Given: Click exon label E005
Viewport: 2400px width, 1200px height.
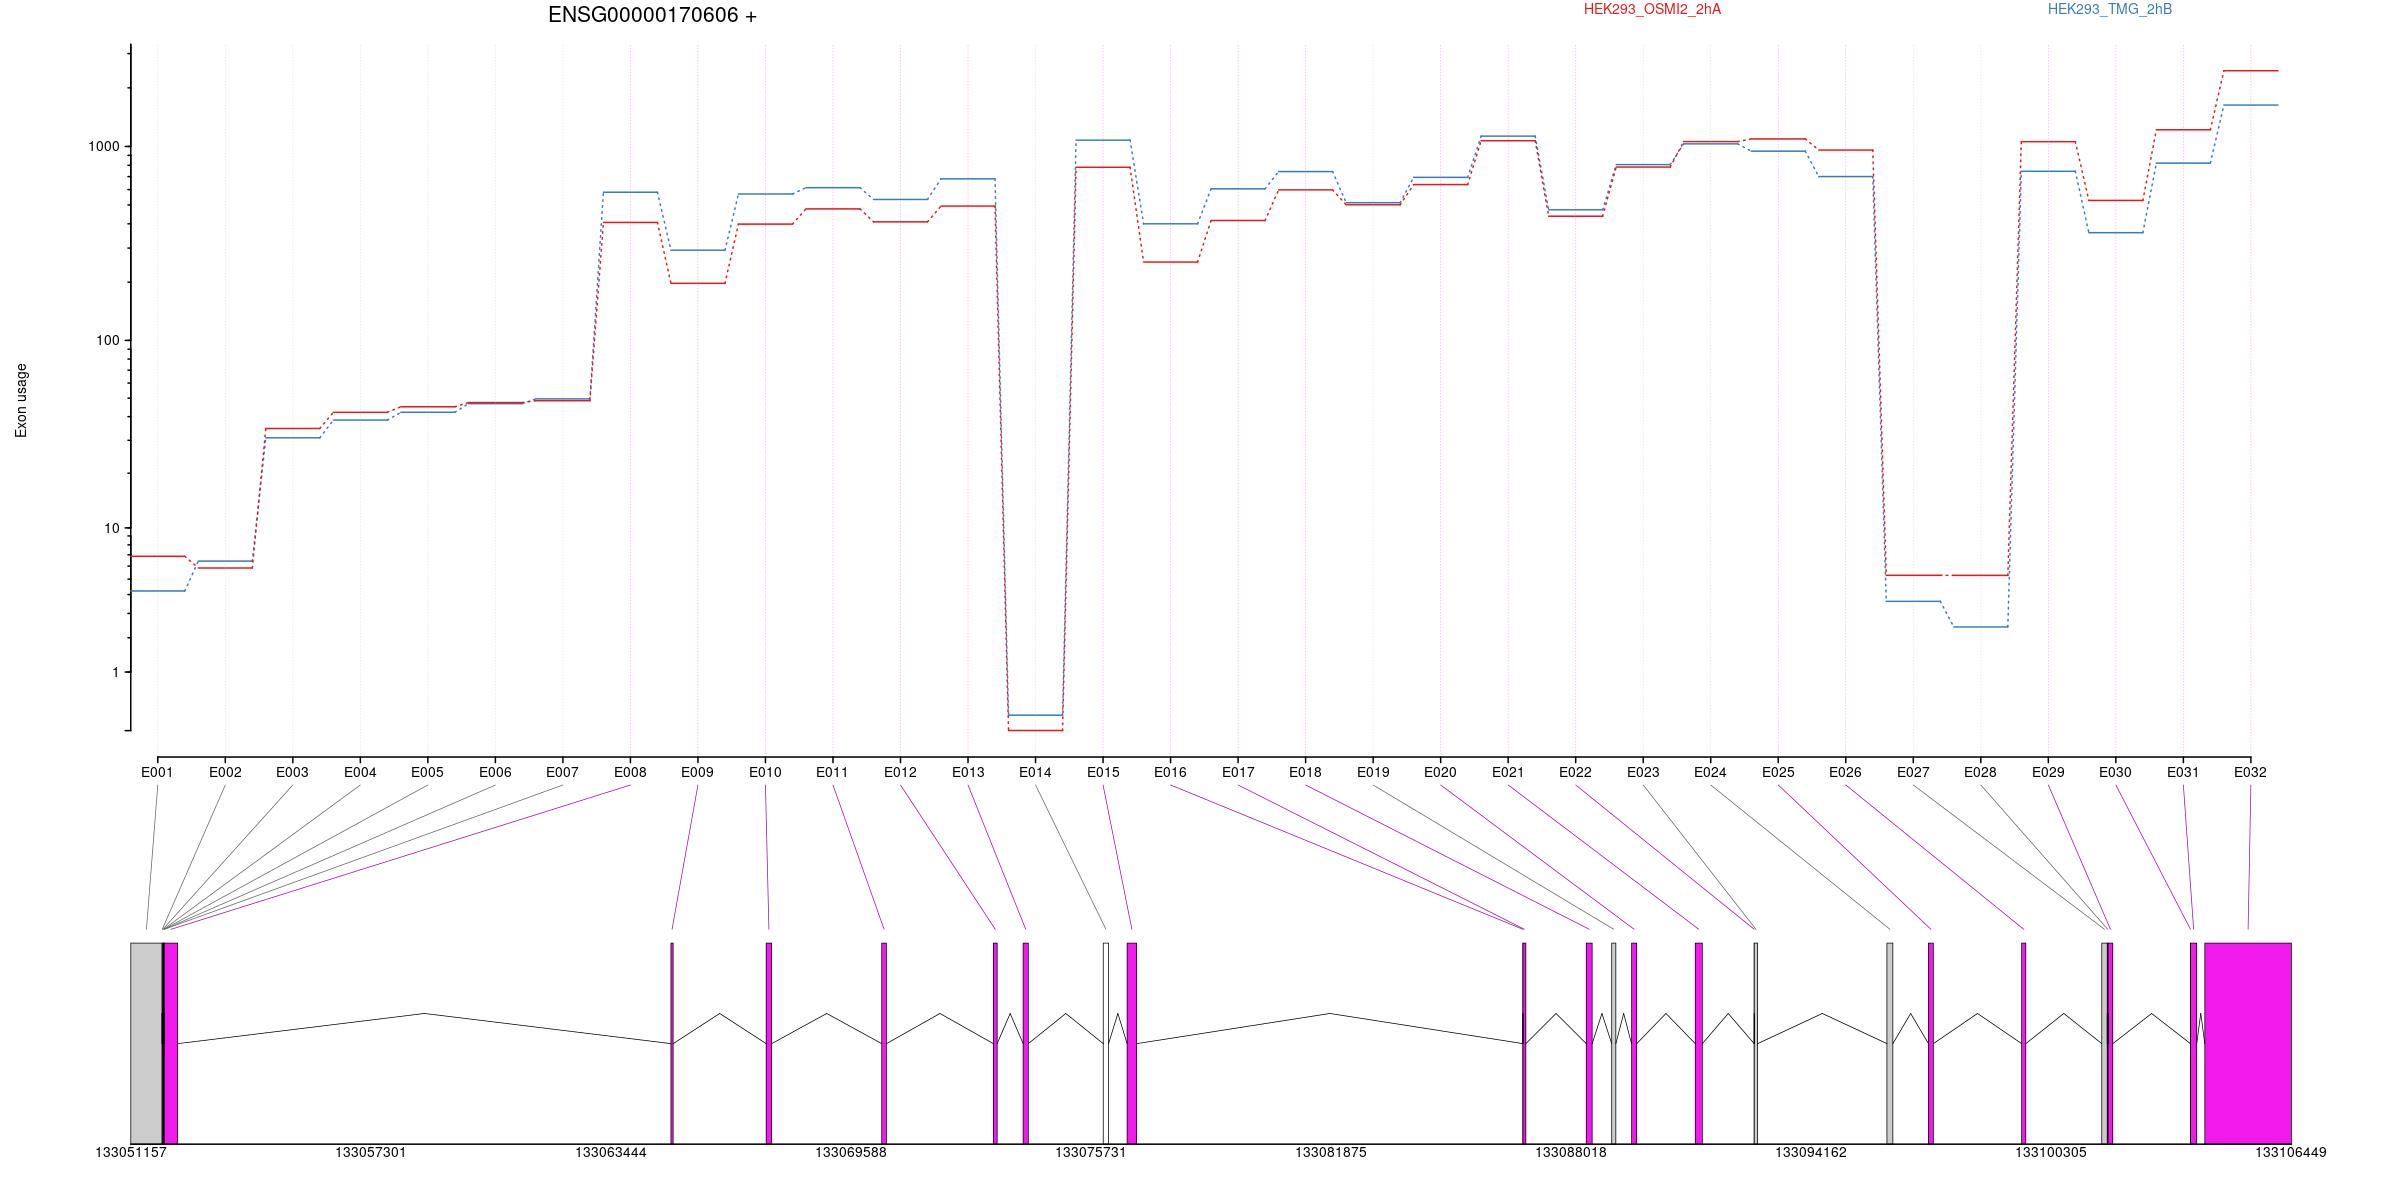Looking at the screenshot, I should point(427,772).
